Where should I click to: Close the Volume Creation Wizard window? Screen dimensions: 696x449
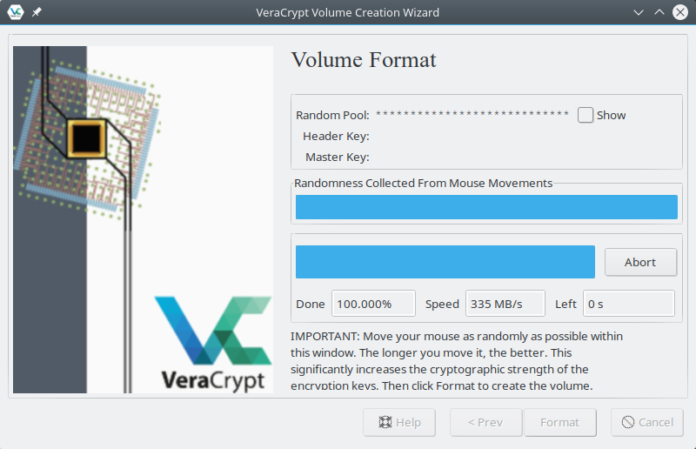pos(680,12)
